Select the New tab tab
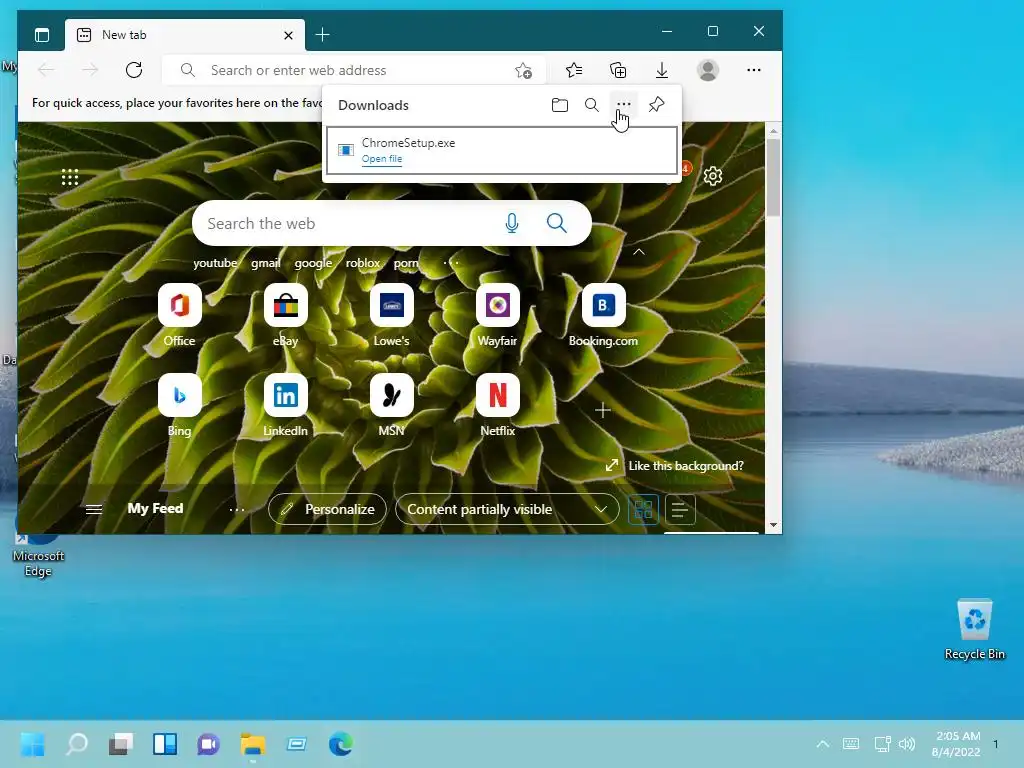The width and height of the screenshot is (1024, 768). (x=184, y=35)
